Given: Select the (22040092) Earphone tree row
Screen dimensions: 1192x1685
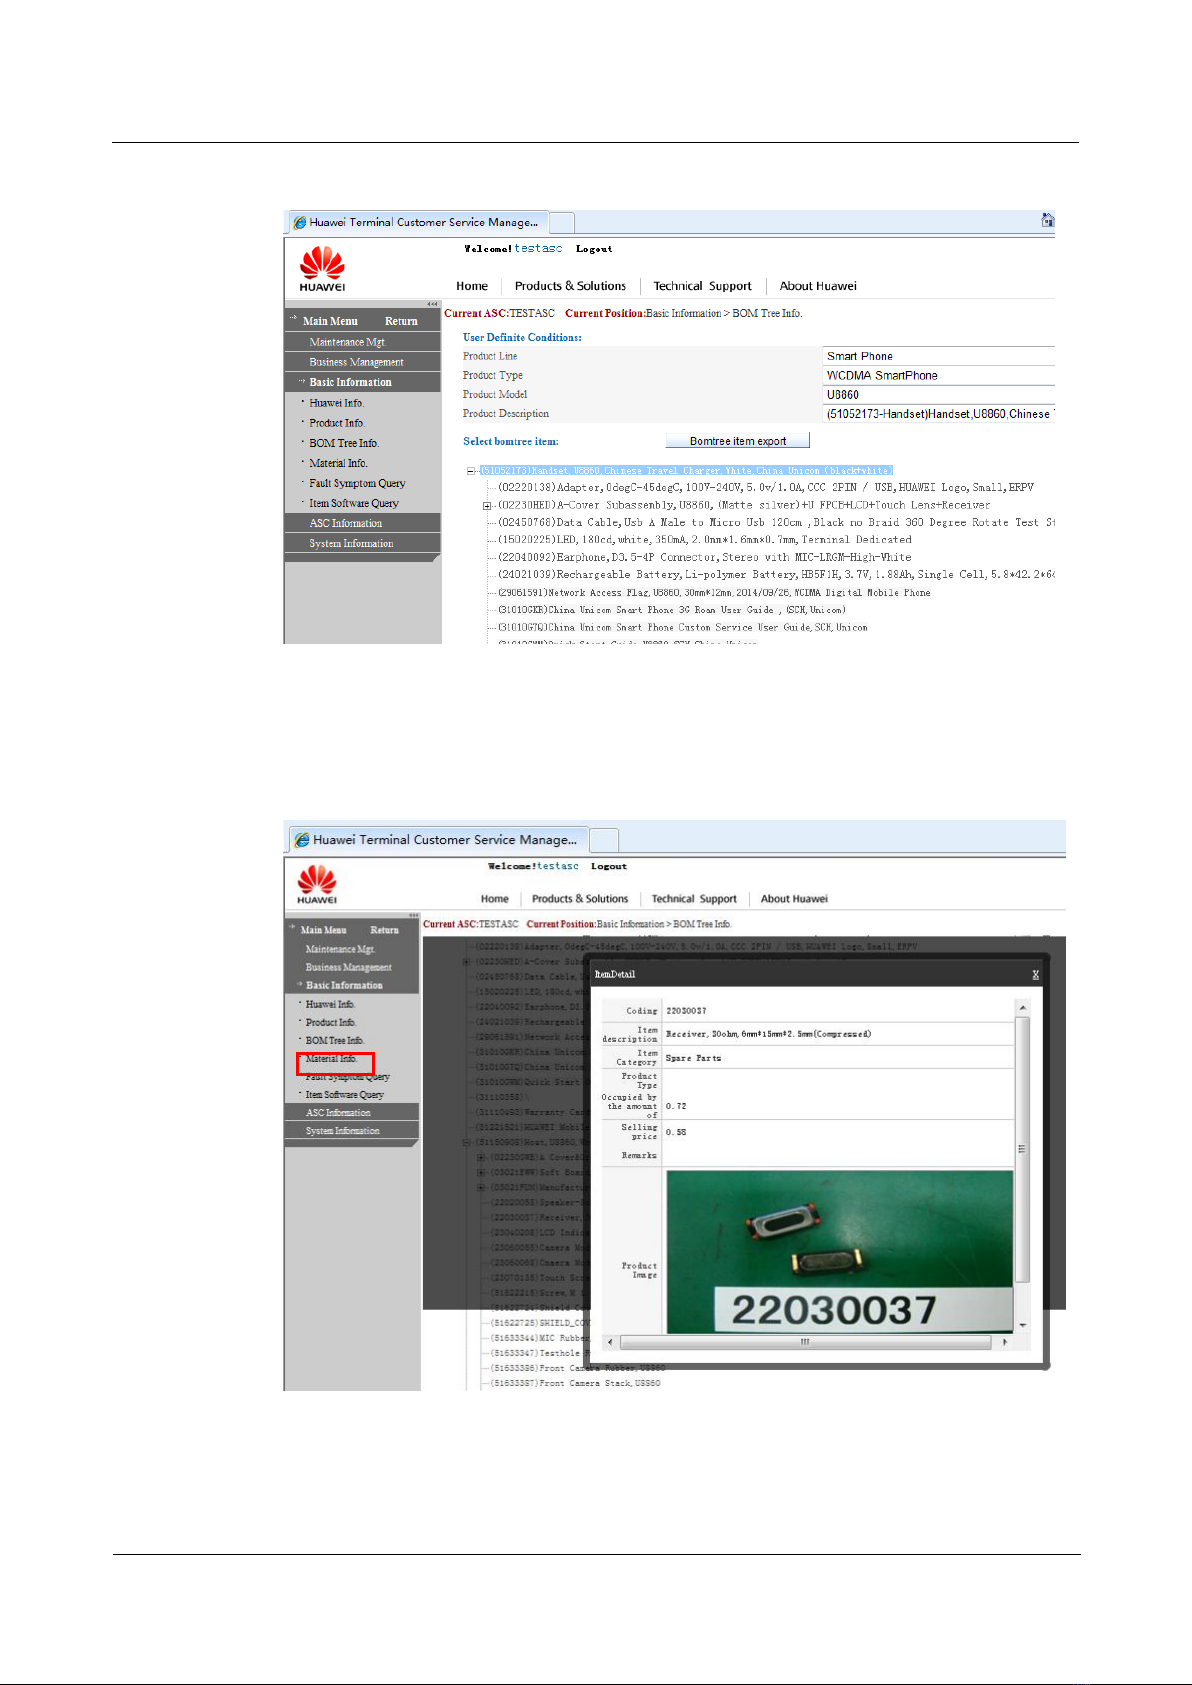Looking at the screenshot, I should pyautogui.click(x=705, y=558).
